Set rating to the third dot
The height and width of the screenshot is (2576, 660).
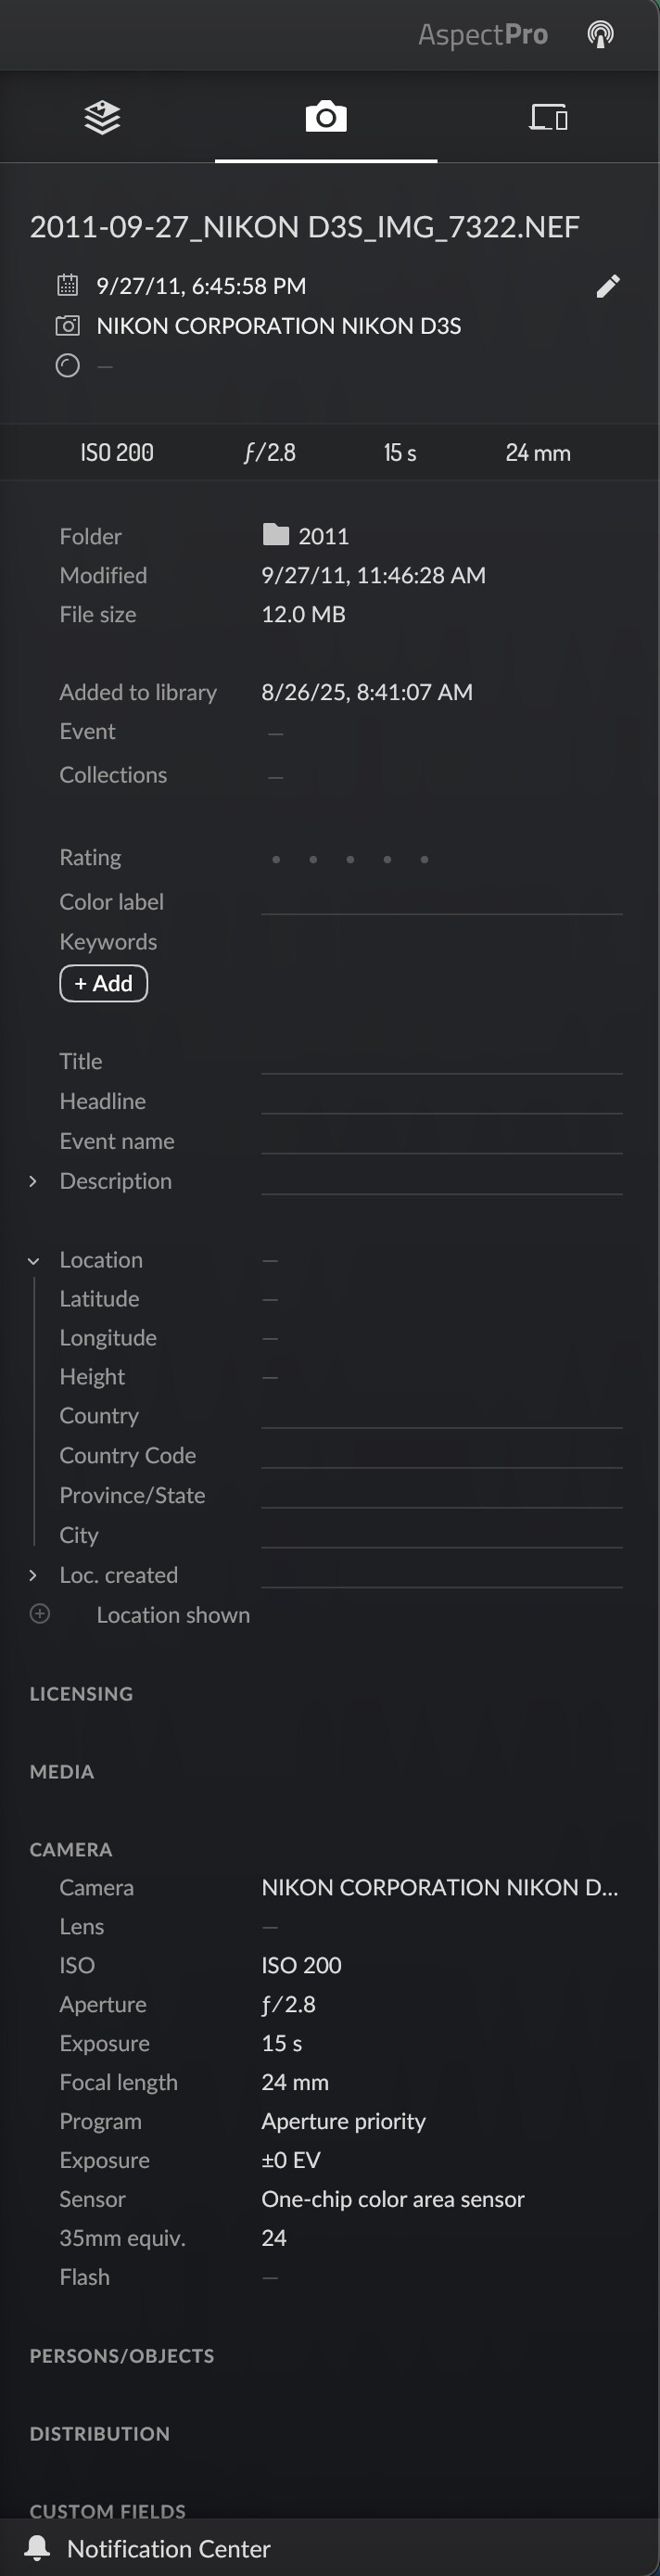pyautogui.click(x=350, y=859)
